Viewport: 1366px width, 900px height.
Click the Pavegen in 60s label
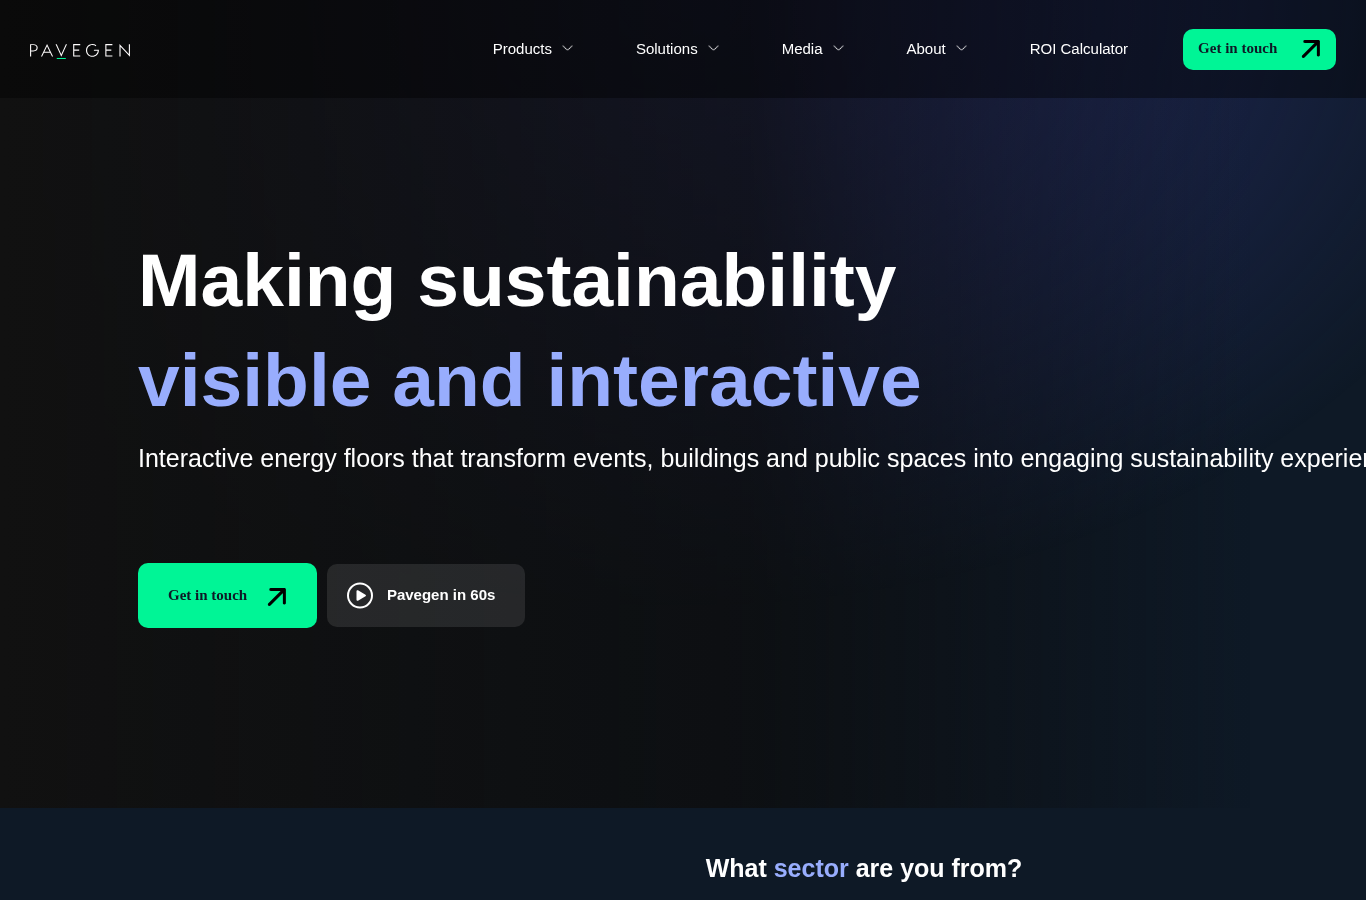(441, 595)
